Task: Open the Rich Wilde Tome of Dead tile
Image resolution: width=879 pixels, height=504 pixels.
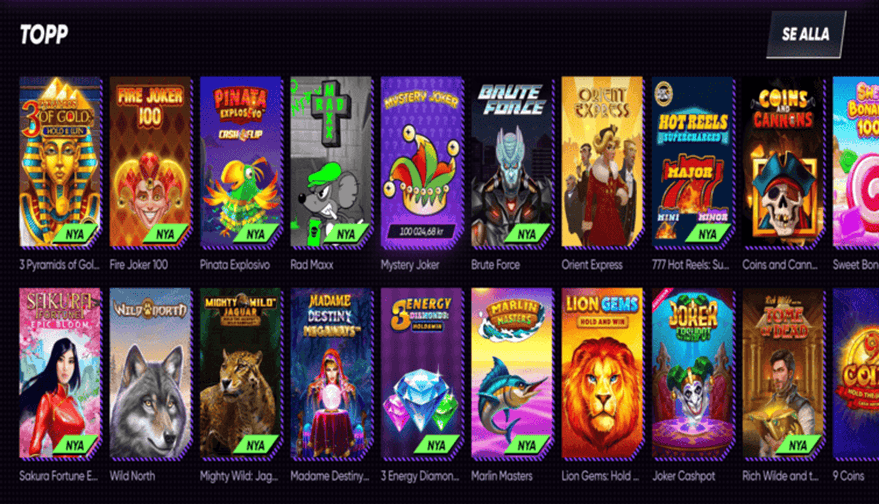Action: pos(784,373)
